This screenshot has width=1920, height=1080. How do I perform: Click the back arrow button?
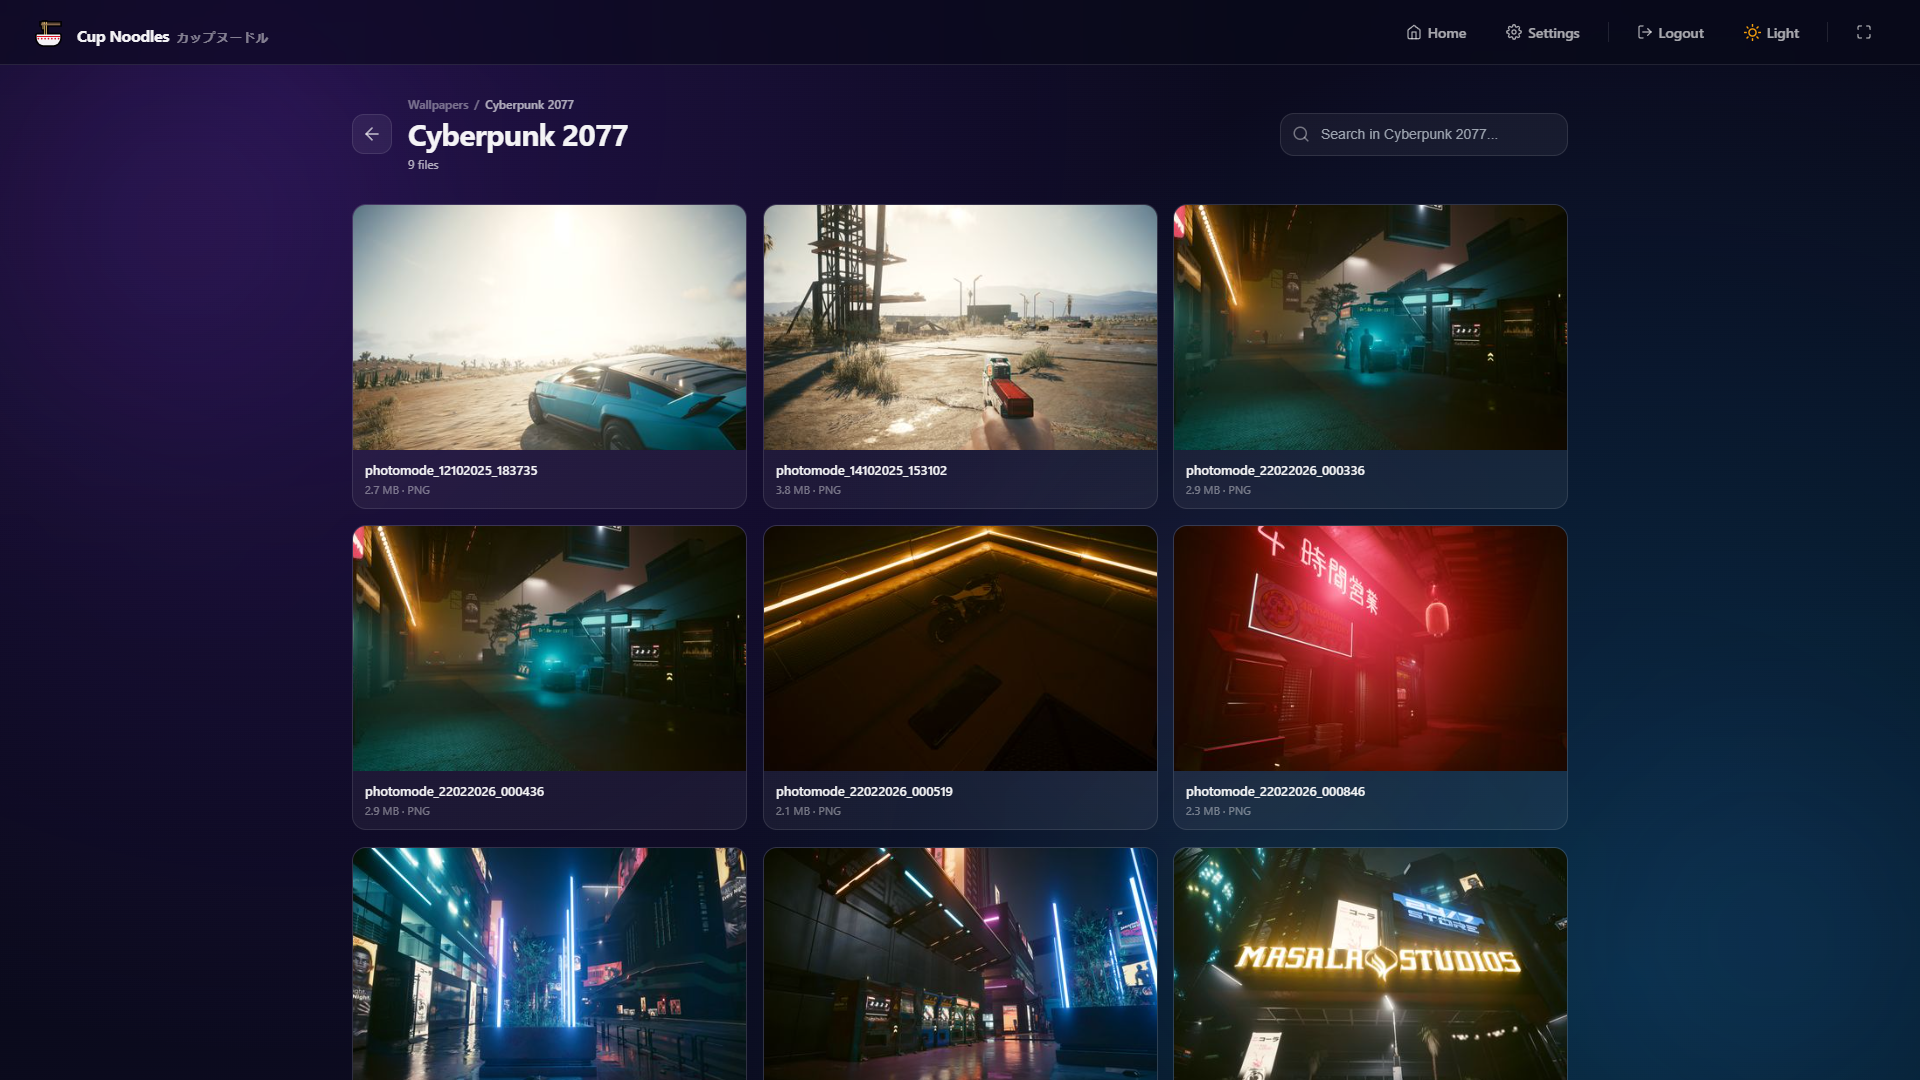coord(372,134)
